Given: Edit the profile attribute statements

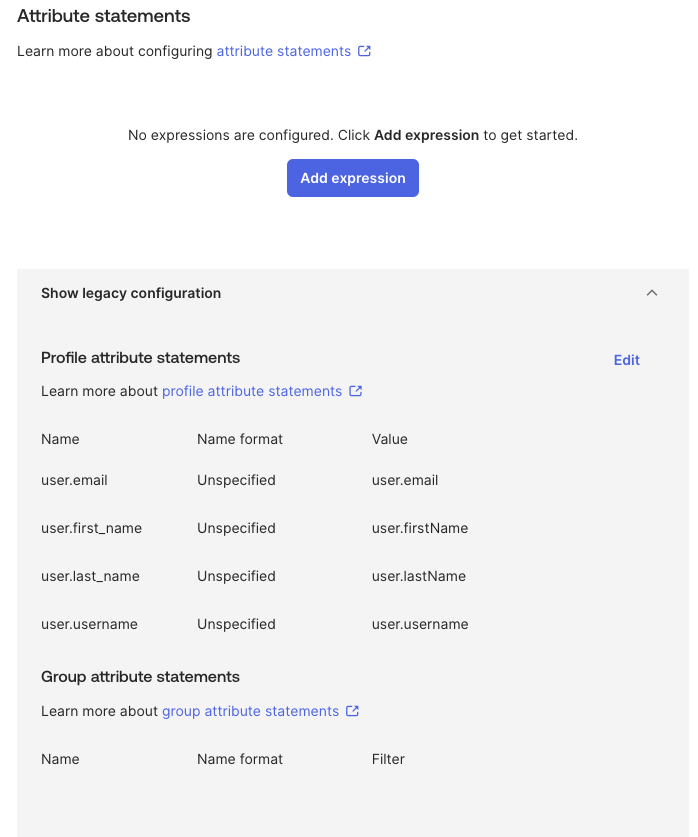Looking at the screenshot, I should pos(626,360).
